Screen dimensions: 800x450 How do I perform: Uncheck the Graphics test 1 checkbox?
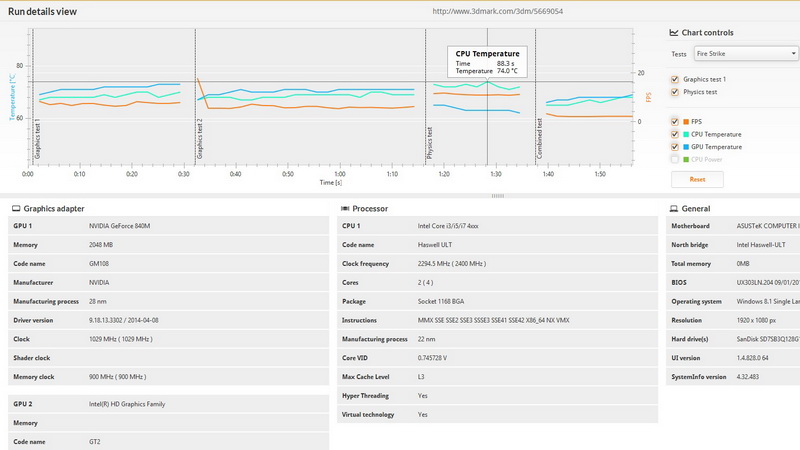[x=674, y=80]
